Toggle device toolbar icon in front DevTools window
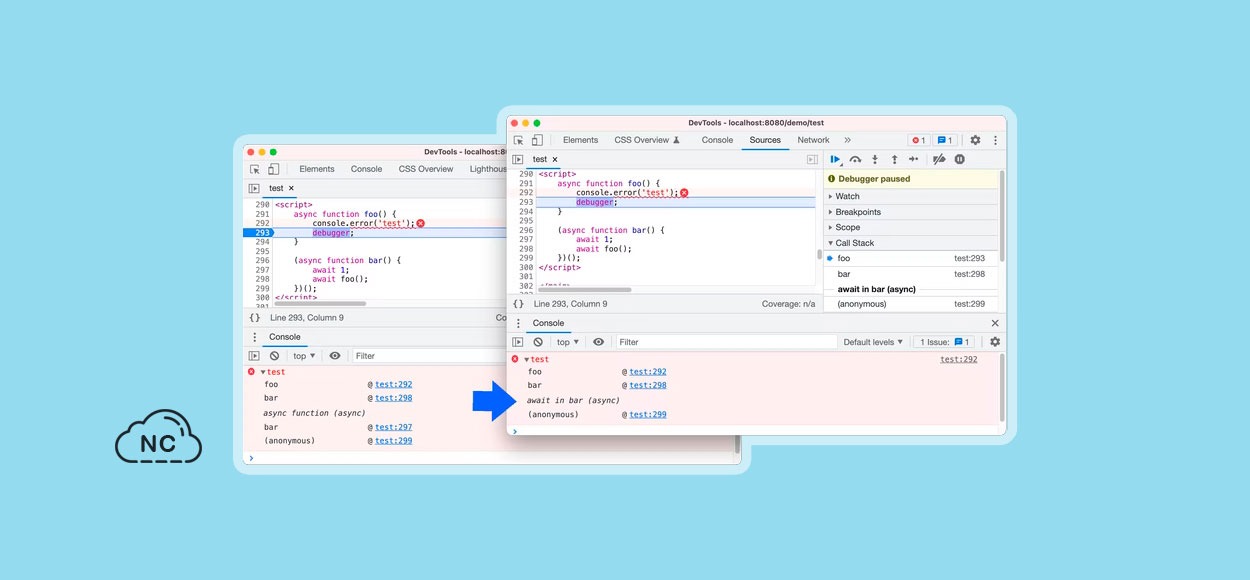Viewport: 1250px width, 580px height. [537, 140]
